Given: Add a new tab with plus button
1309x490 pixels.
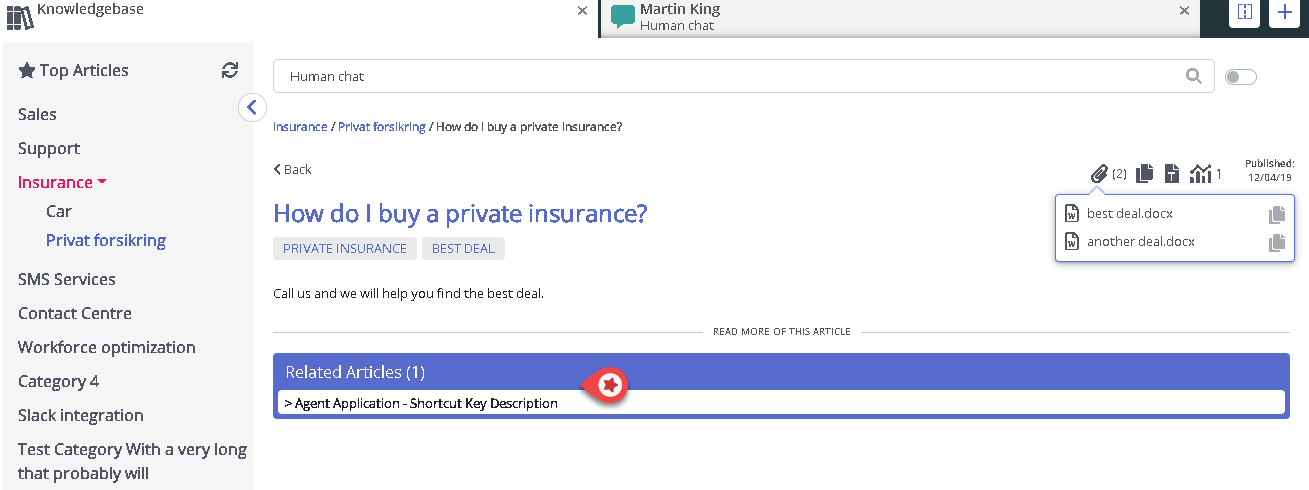Looking at the screenshot, I should pyautogui.click(x=1284, y=12).
